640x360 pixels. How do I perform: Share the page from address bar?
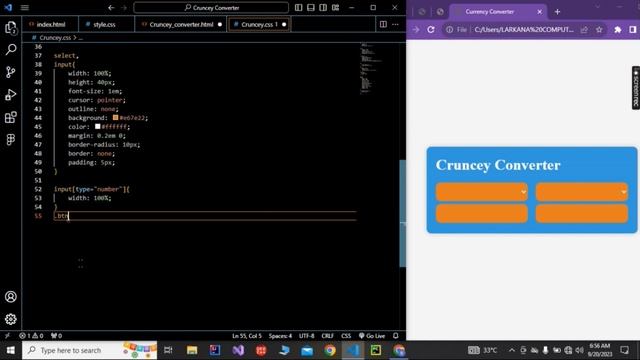(x=584, y=29)
